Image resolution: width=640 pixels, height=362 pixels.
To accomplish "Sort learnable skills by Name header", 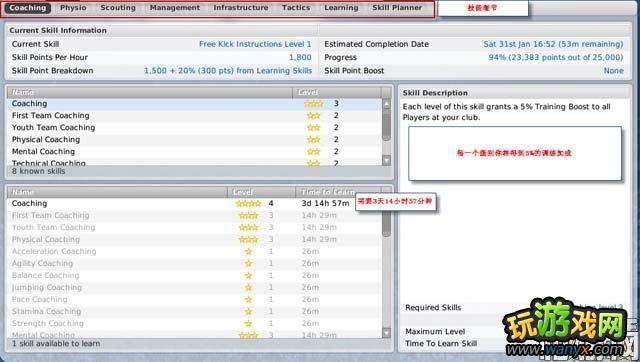I will pyautogui.click(x=117, y=192).
